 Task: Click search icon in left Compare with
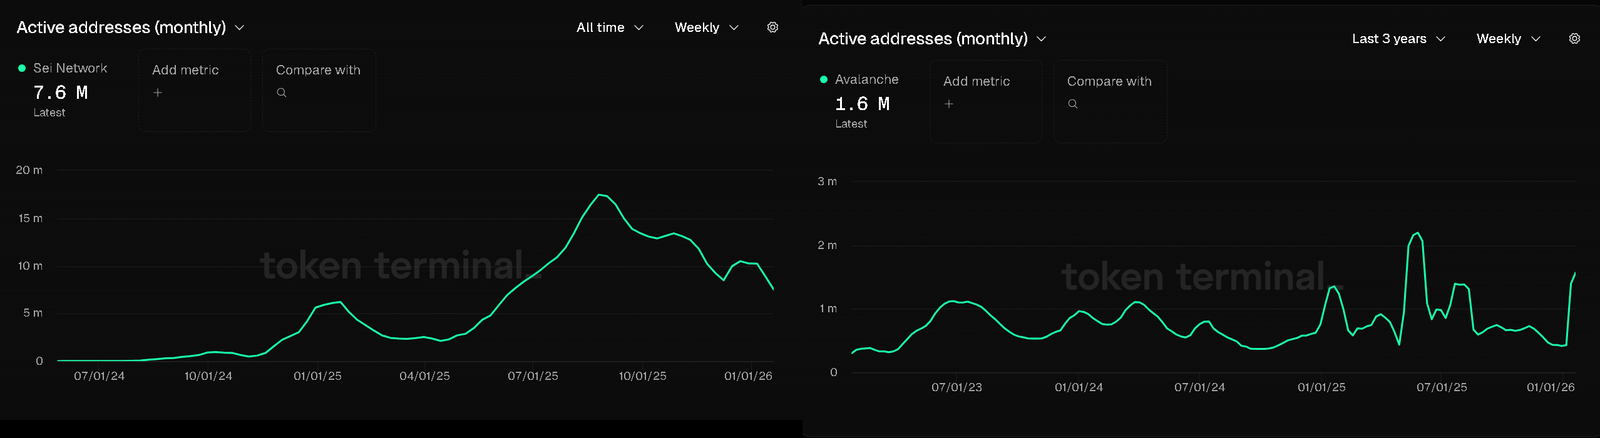pos(282,93)
